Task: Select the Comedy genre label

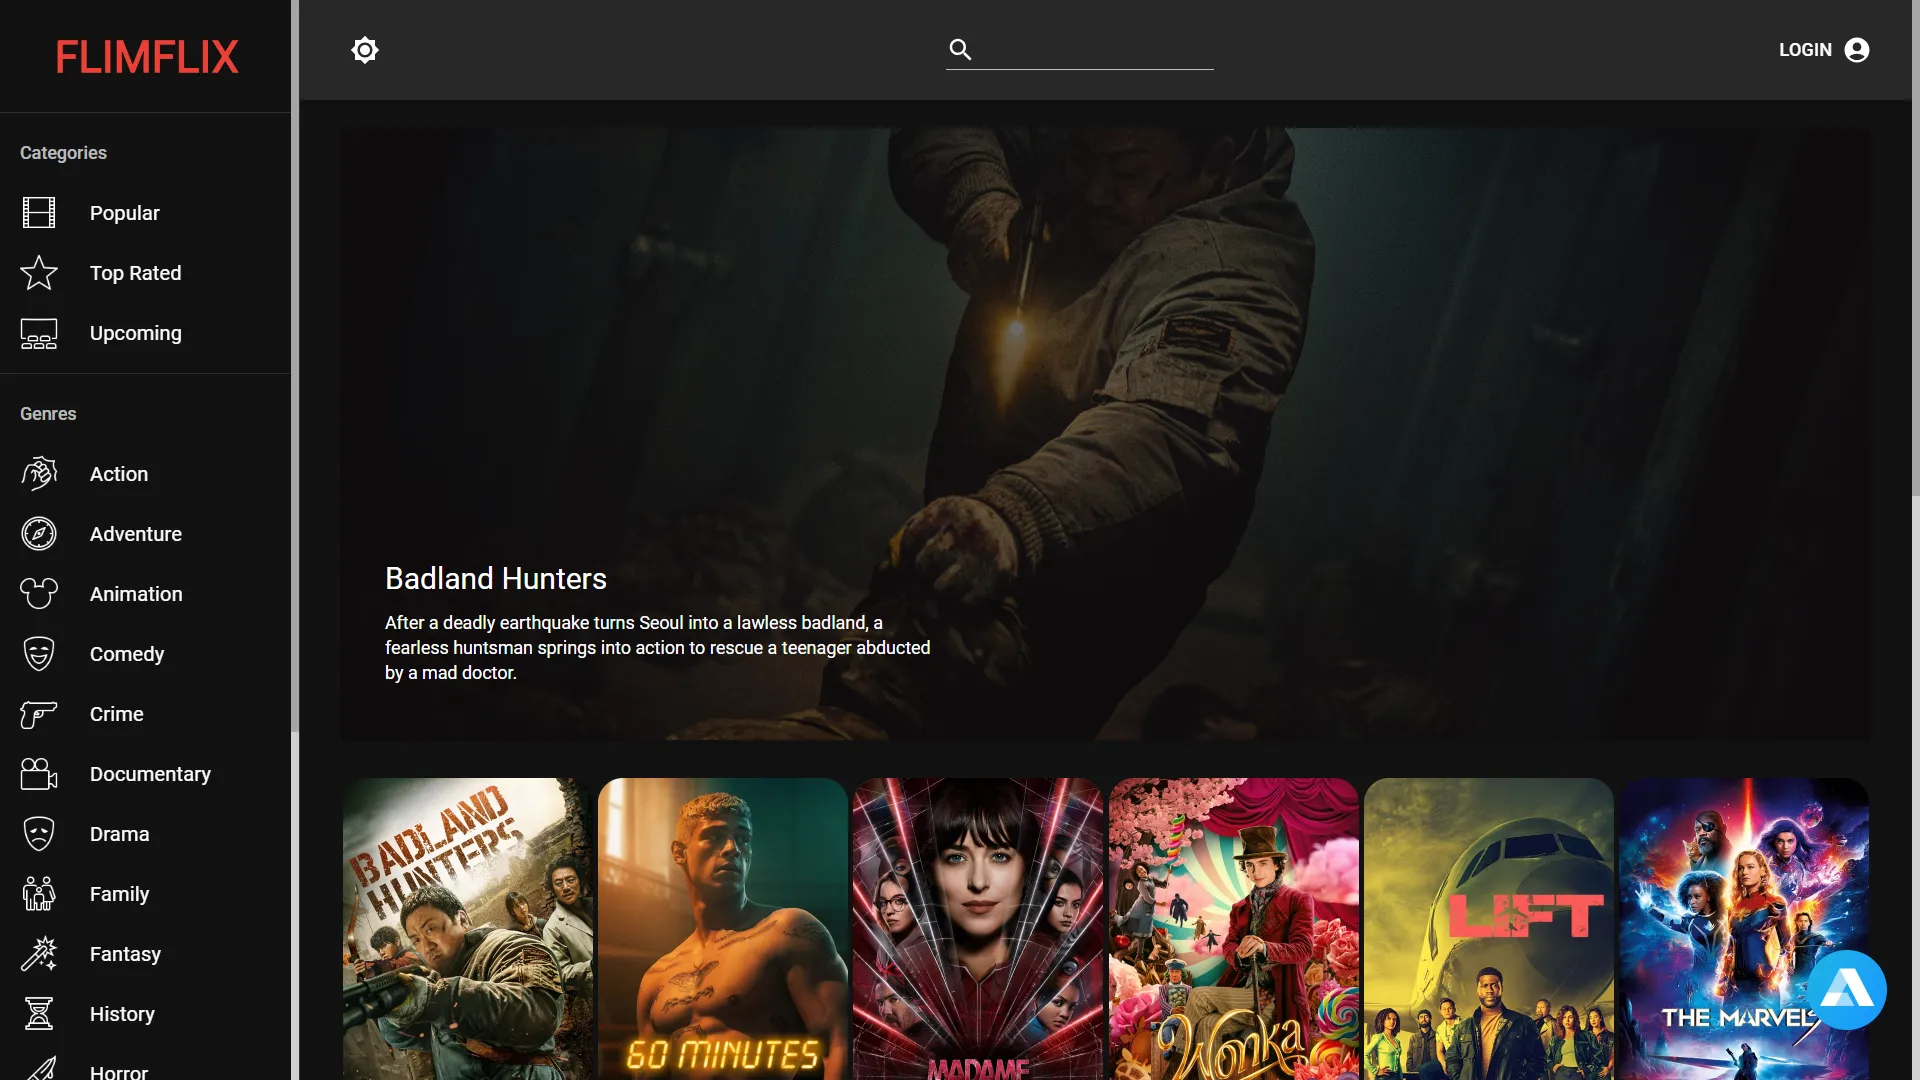Action: [x=127, y=654]
